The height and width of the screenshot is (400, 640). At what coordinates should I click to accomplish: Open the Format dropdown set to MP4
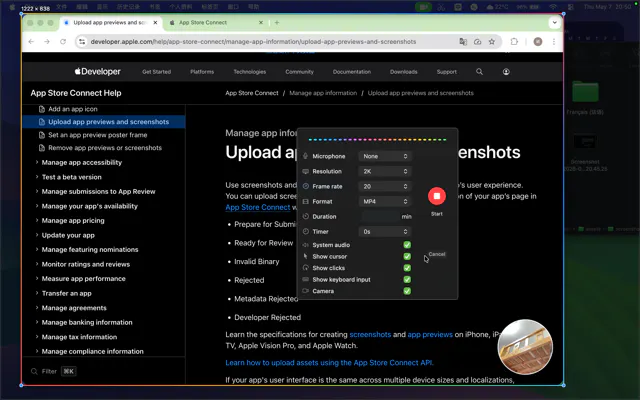point(385,202)
